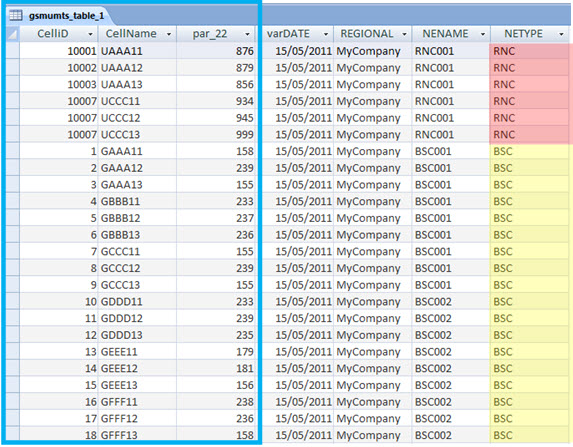Expand the par_22 column dropdown arrow
This screenshot has width=573, height=447.
tap(247, 34)
